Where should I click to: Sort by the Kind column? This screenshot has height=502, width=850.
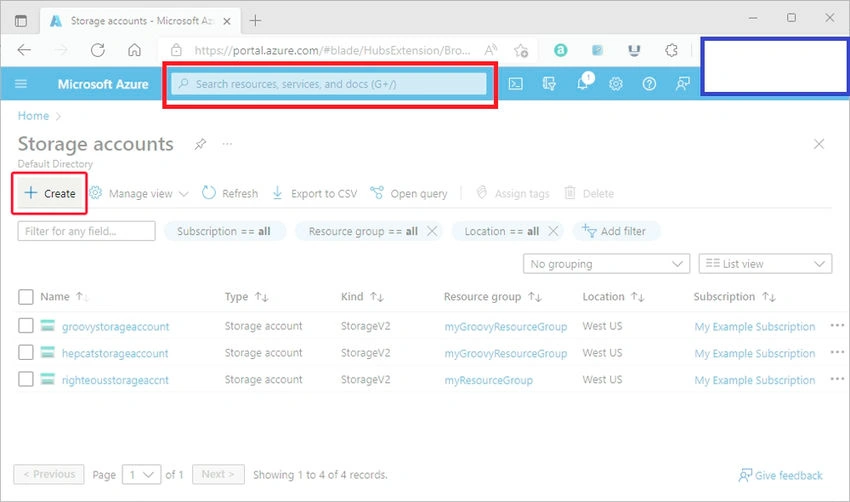362,297
